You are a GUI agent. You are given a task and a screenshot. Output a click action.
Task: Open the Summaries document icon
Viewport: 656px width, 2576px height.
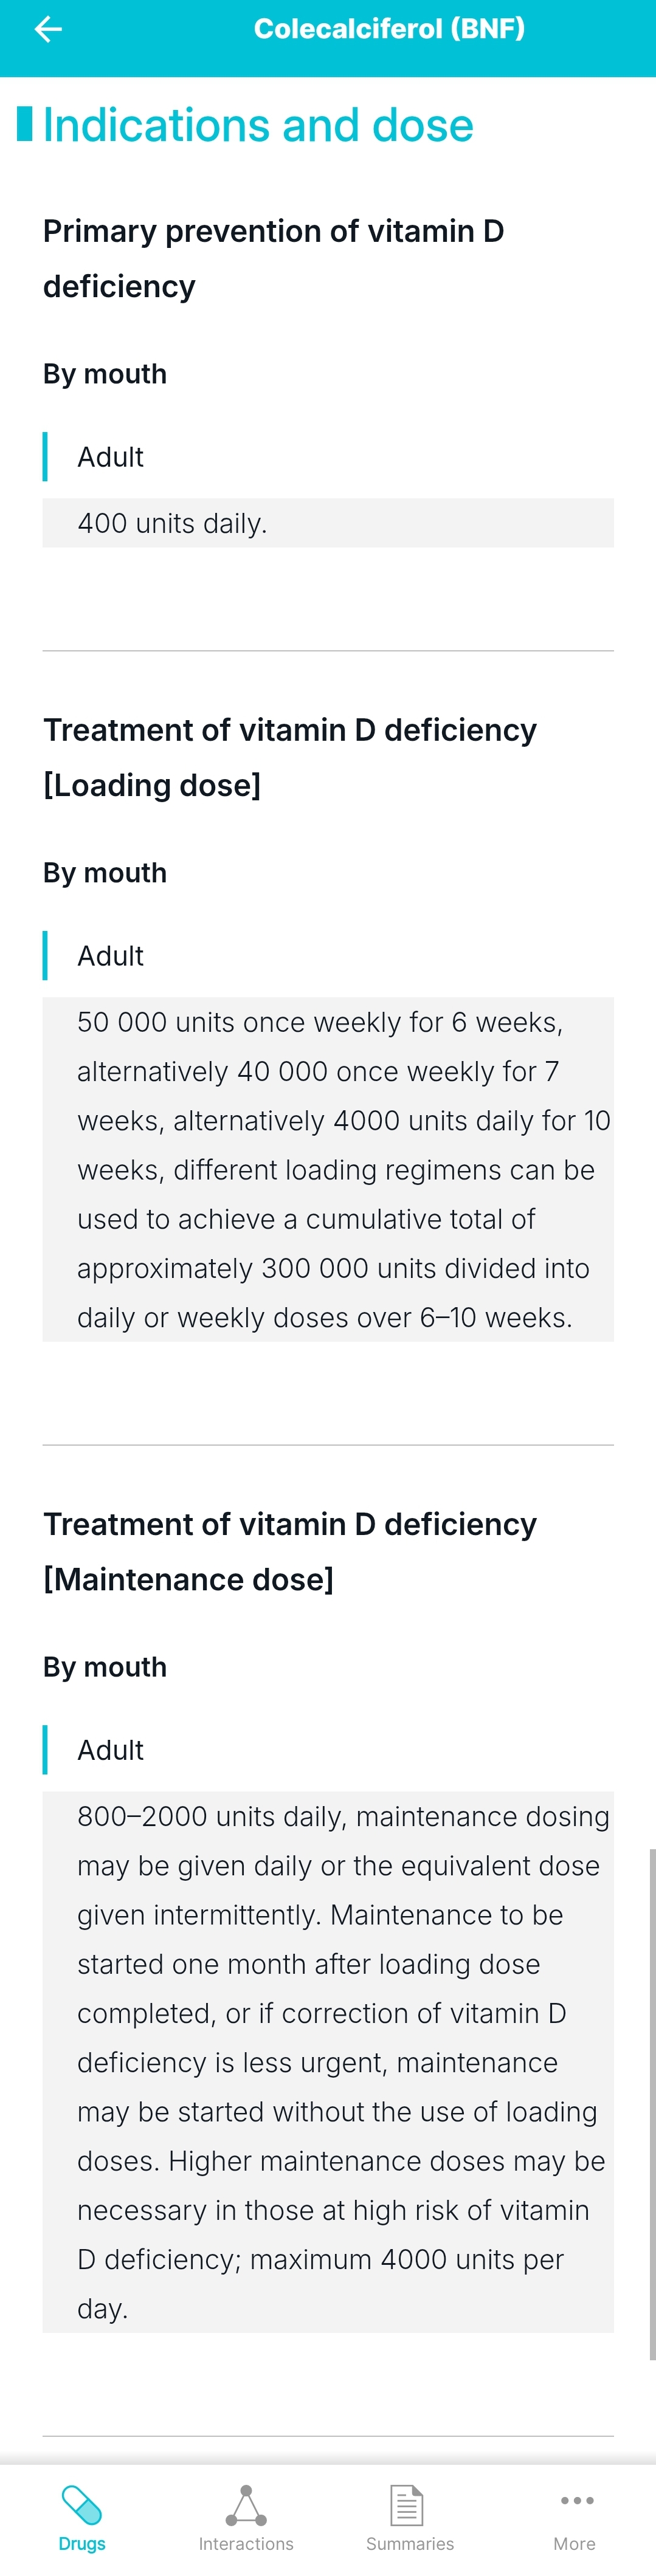(x=407, y=2505)
